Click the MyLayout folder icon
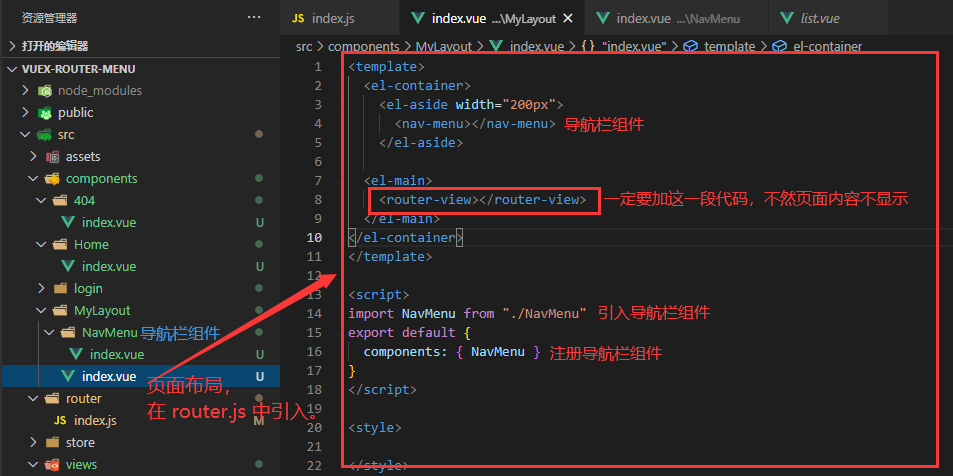This screenshot has width=953, height=476. (x=60, y=310)
